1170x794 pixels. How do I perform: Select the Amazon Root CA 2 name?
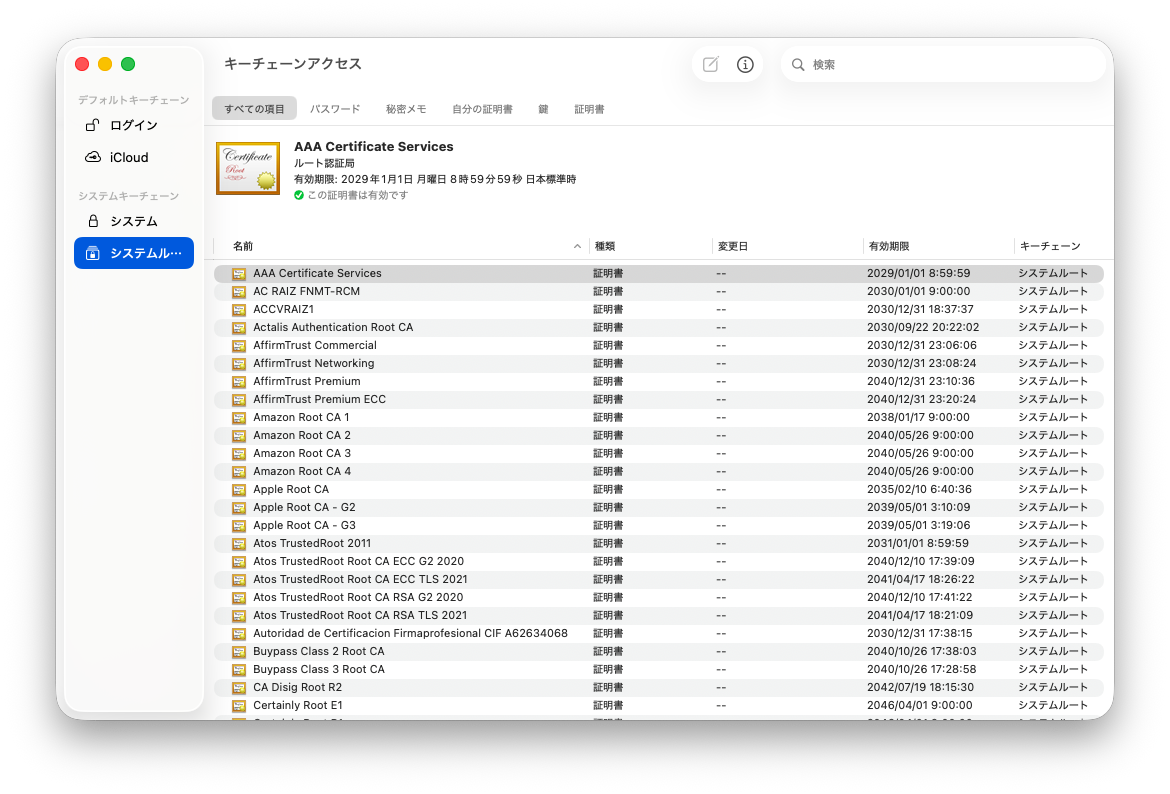[x=301, y=435]
